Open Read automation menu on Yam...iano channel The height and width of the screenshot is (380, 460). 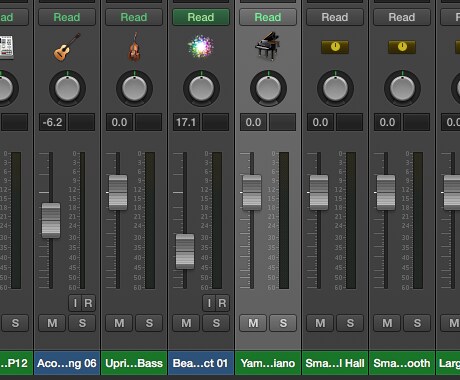(268, 17)
